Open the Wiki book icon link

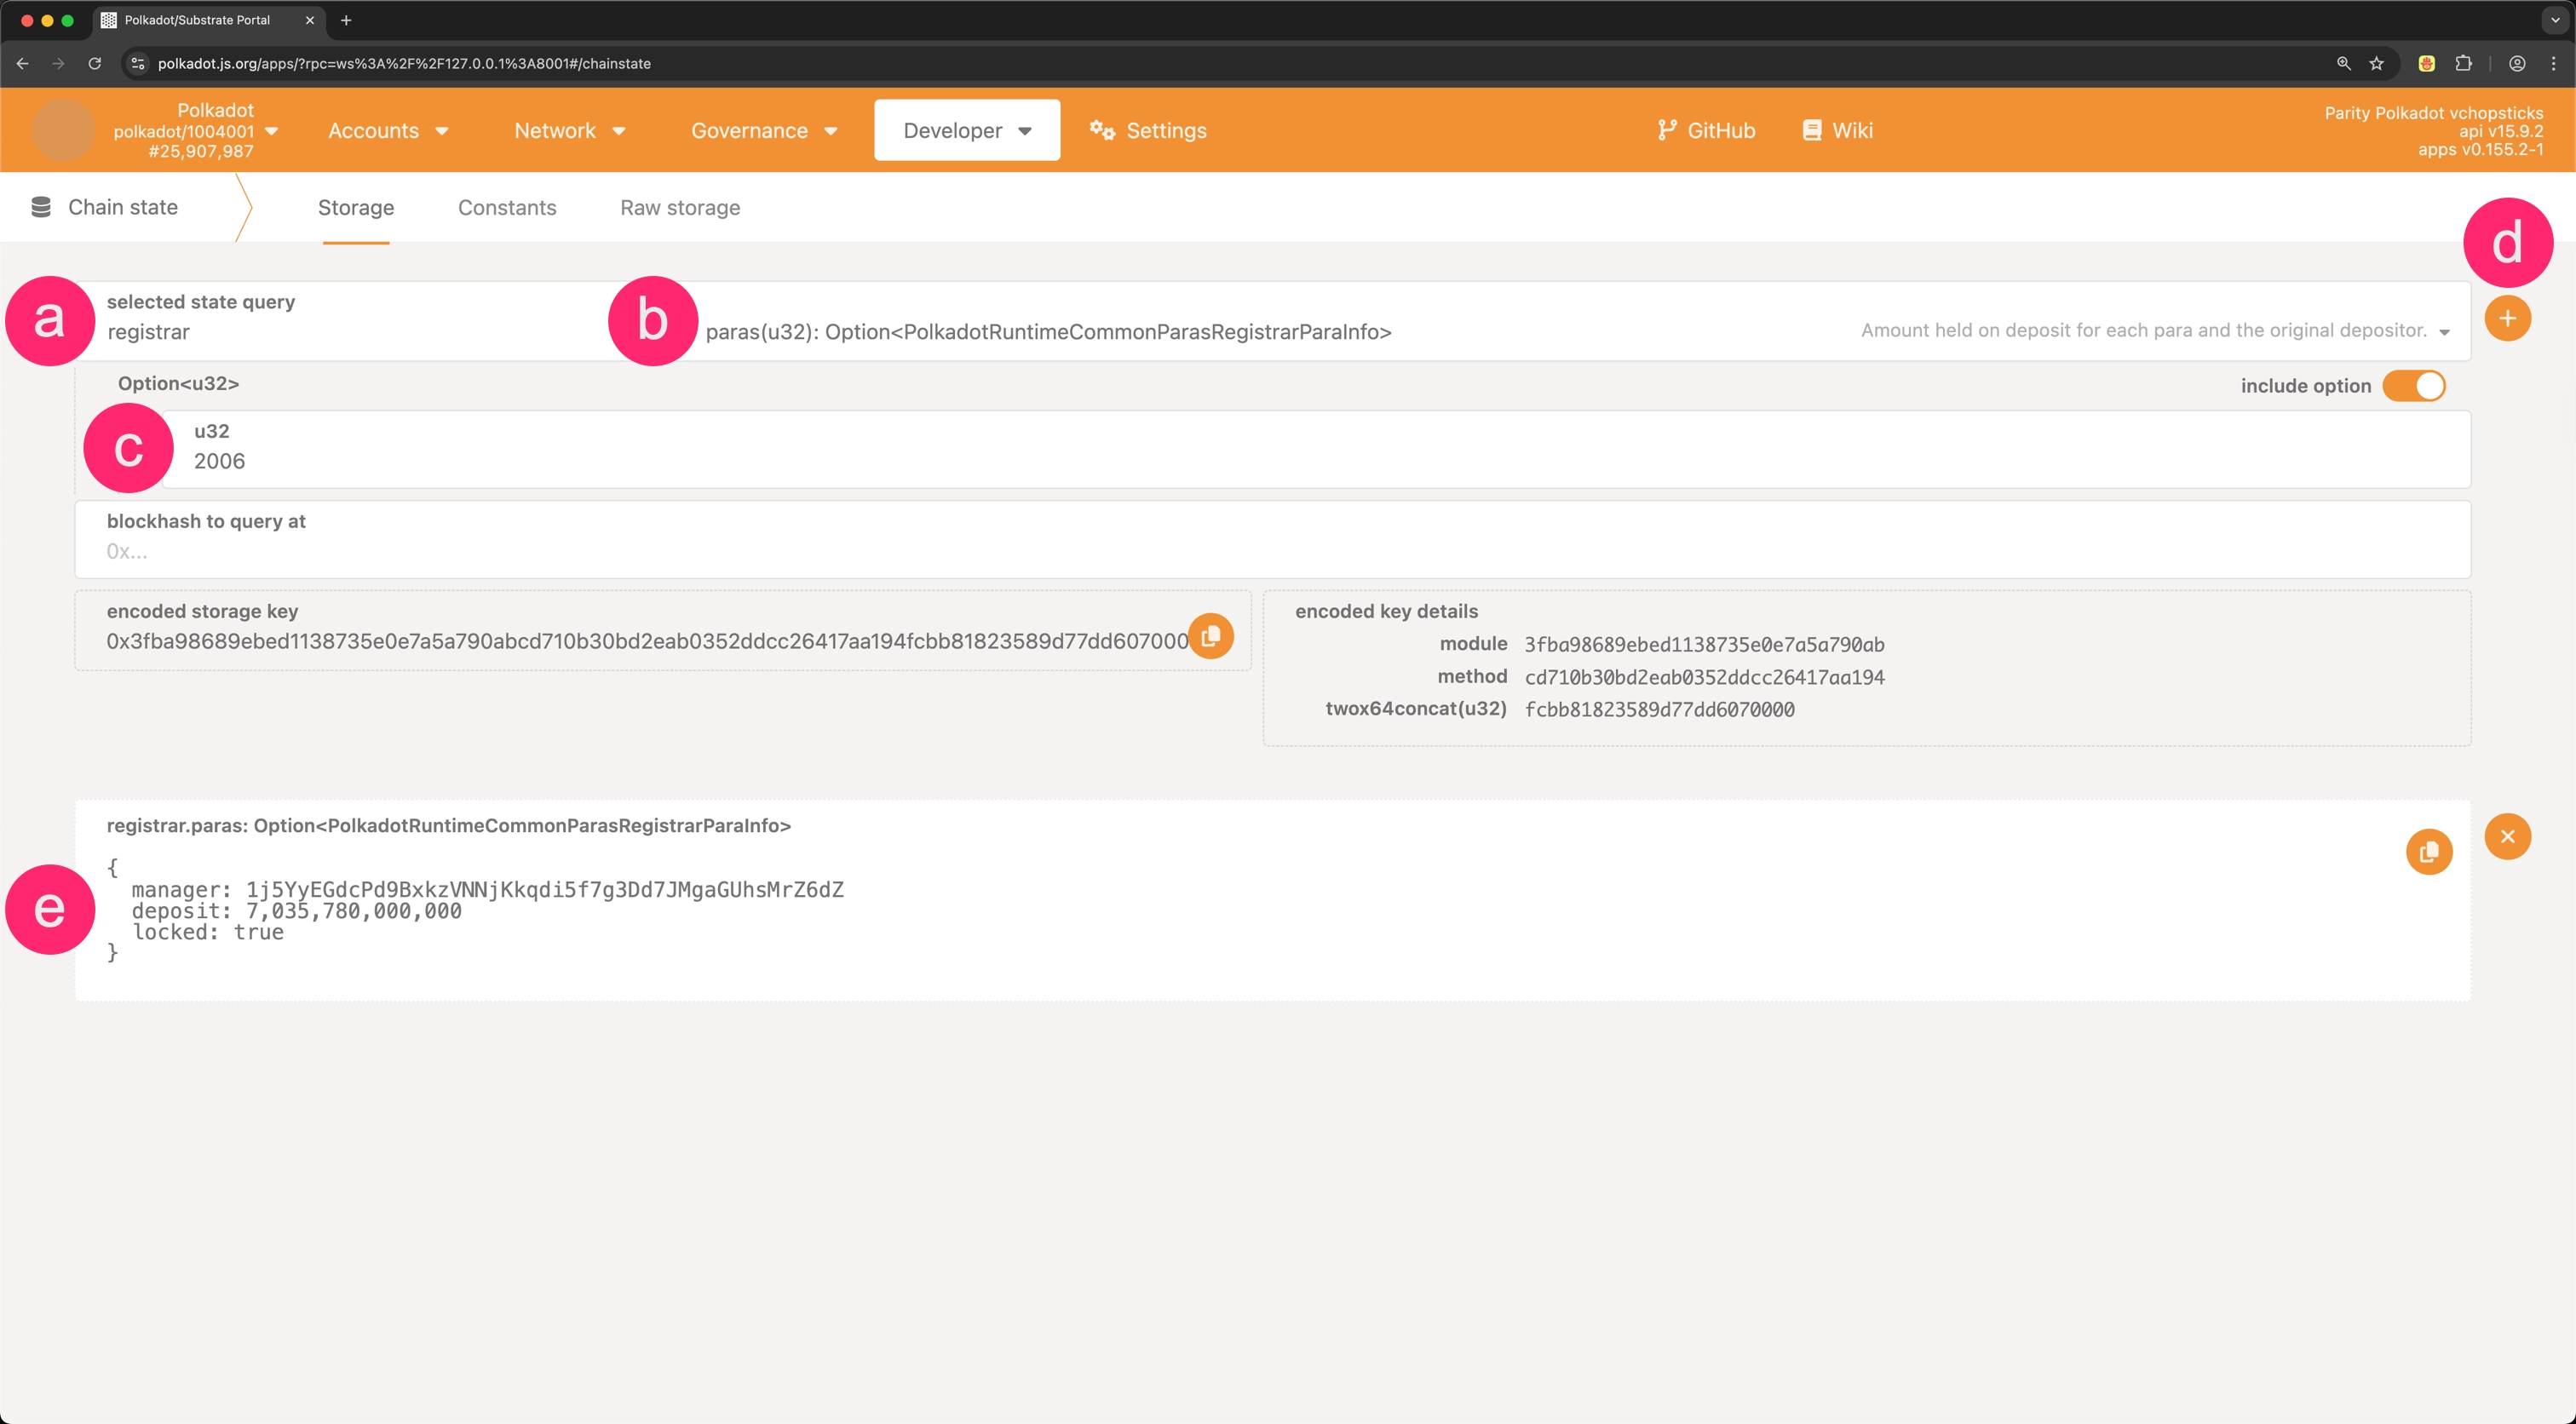coord(1811,130)
